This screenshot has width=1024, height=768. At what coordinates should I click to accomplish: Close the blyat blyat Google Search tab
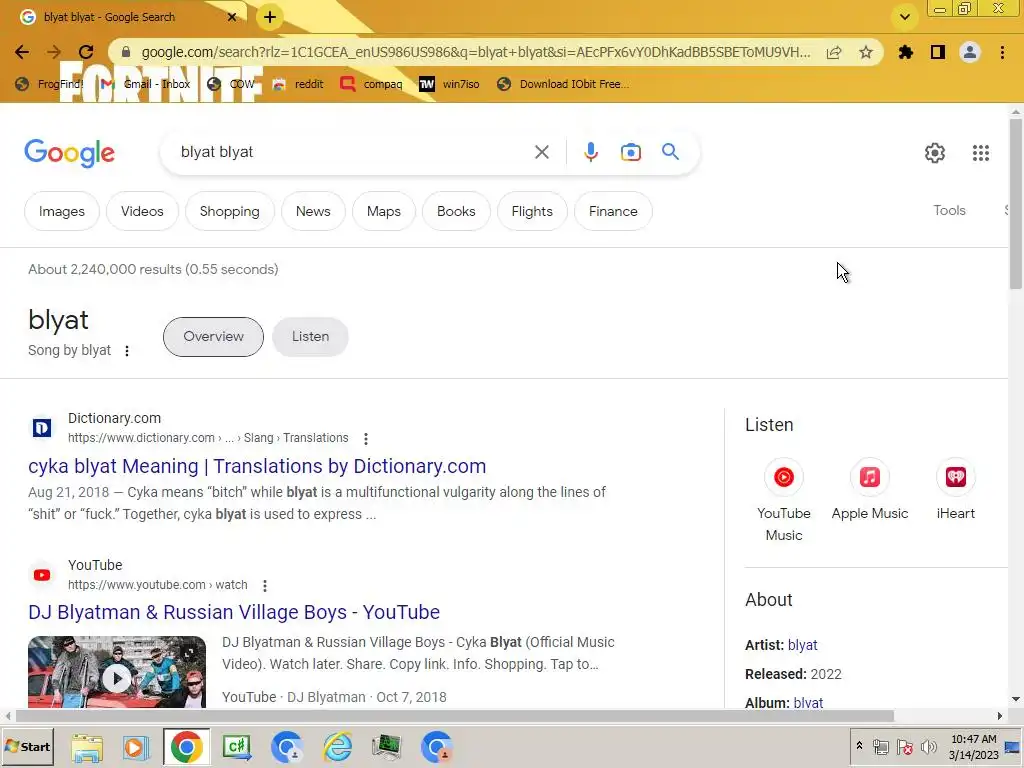click(x=232, y=17)
